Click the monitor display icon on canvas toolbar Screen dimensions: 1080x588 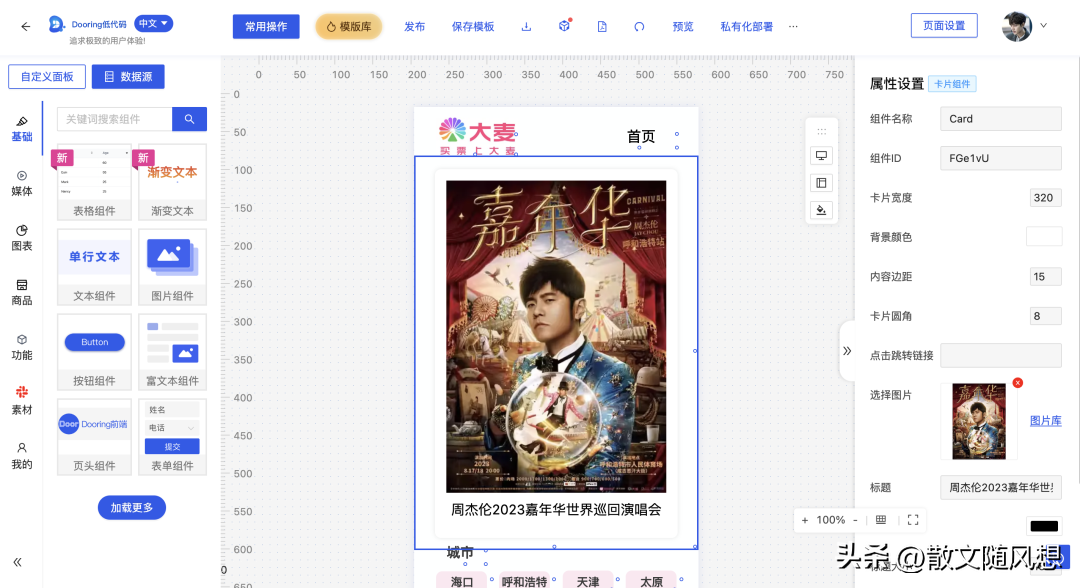(821, 155)
